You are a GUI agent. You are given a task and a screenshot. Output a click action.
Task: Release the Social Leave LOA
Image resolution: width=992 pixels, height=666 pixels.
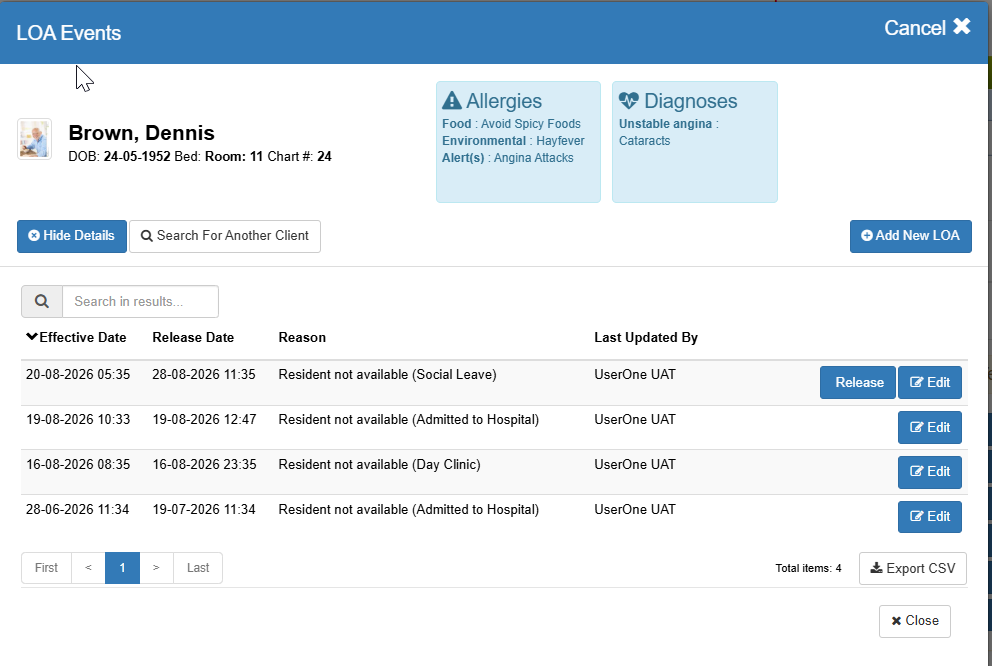[x=858, y=383]
